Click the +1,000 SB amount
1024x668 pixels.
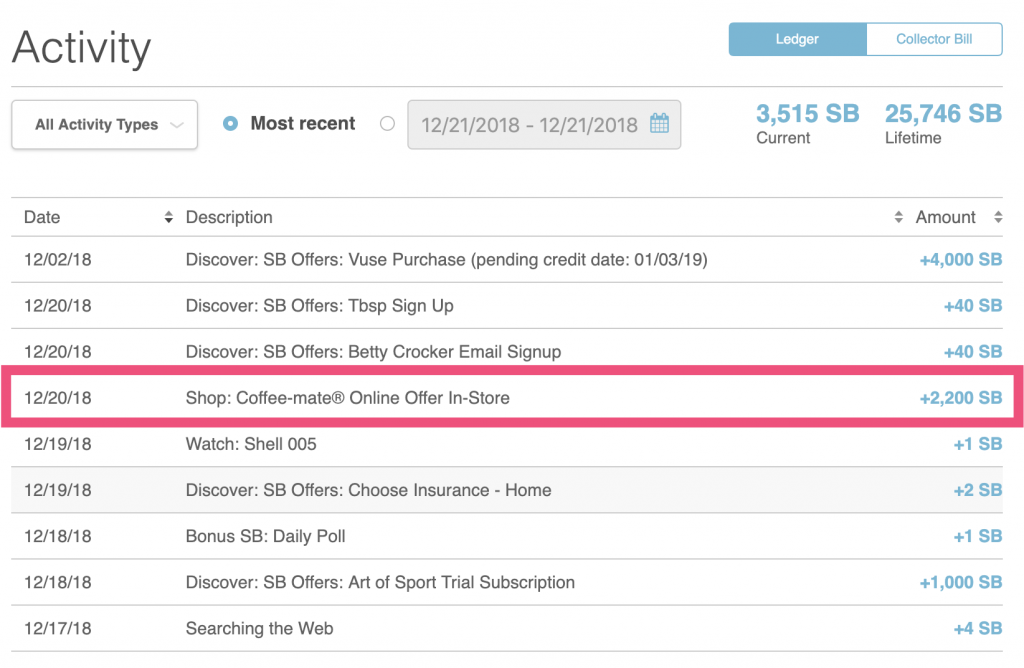(x=960, y=582)
